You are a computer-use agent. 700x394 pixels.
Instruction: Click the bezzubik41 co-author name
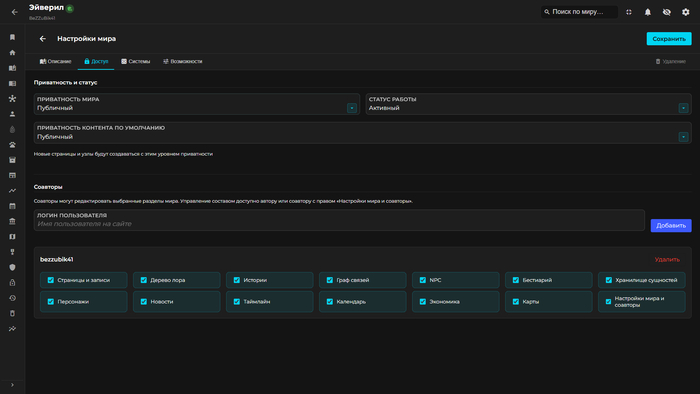coord(57,259)
